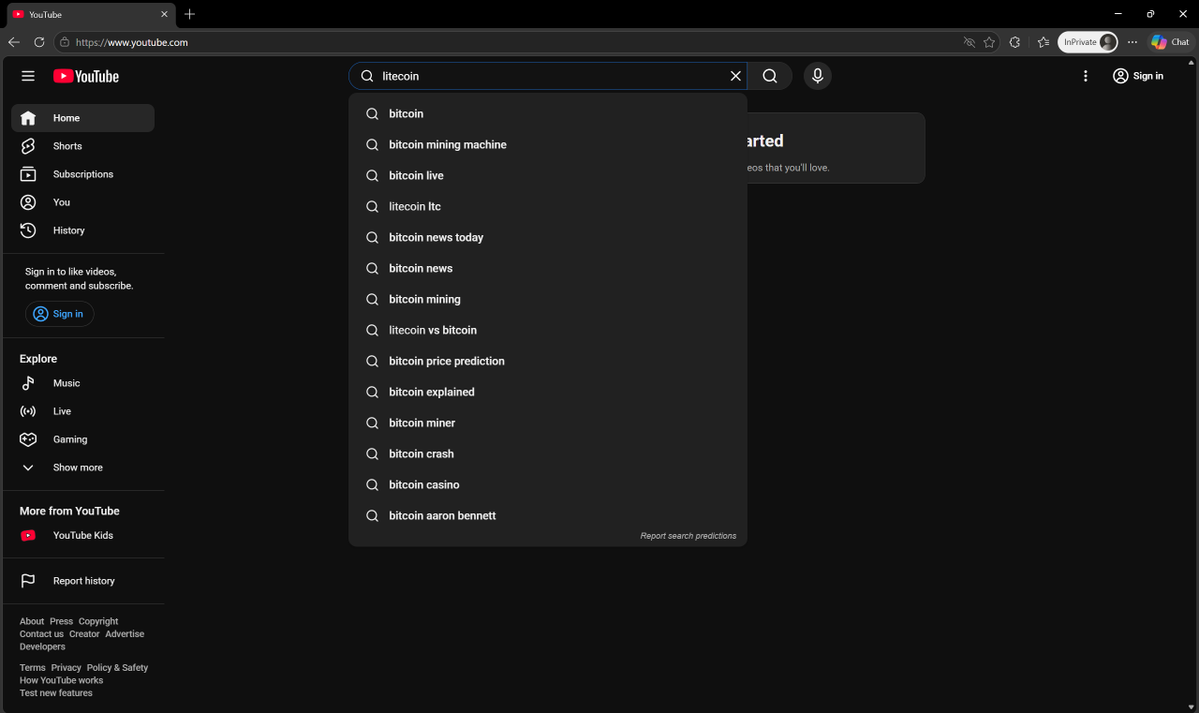The image size is (1199, 713).
Task: Click the About footer link
Action: [x=31, y=621]
